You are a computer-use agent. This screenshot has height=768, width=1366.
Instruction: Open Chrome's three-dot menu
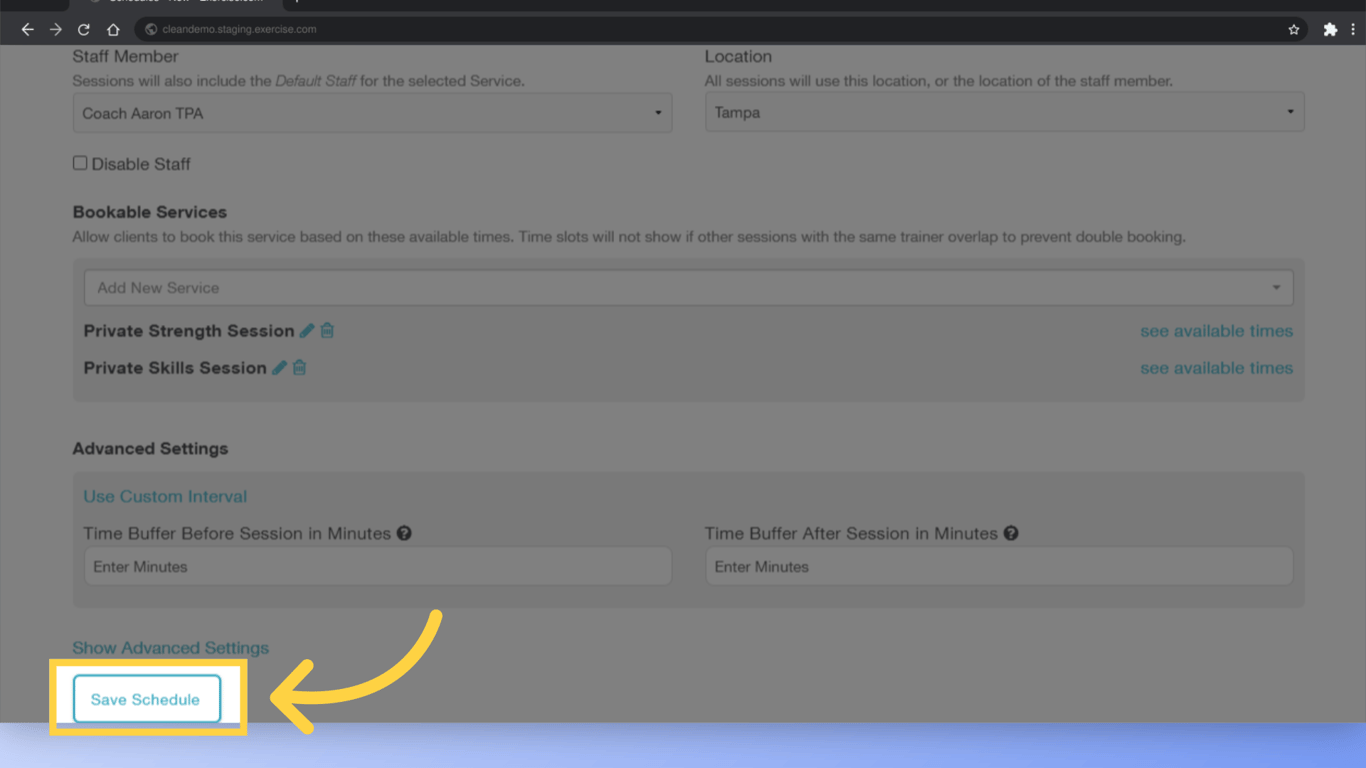coord(1354,29)
